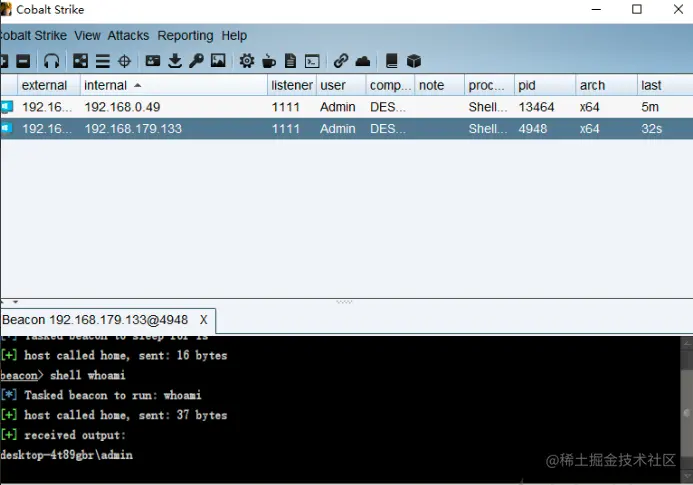Click the Windows icon of the 192.168.0.49 session

(7, 107)
